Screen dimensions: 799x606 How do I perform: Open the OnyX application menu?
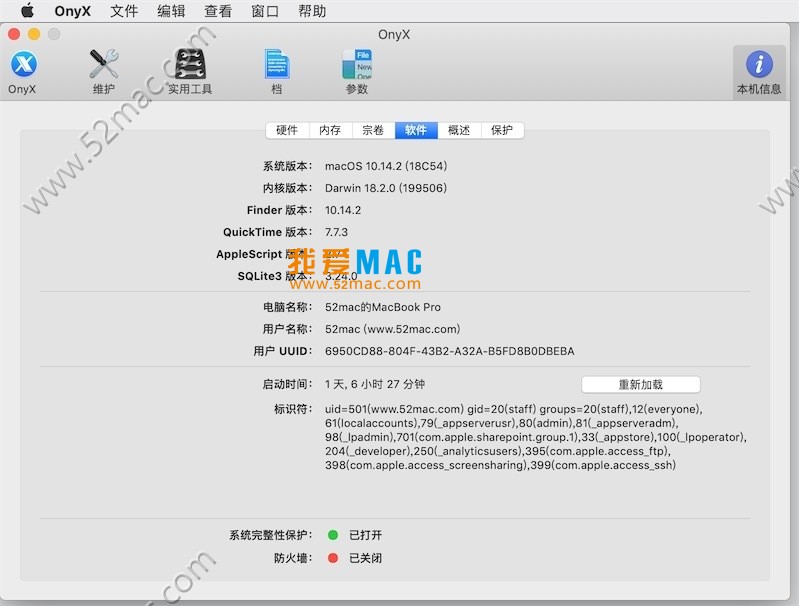pyautogui.click(x=72, y=11)
